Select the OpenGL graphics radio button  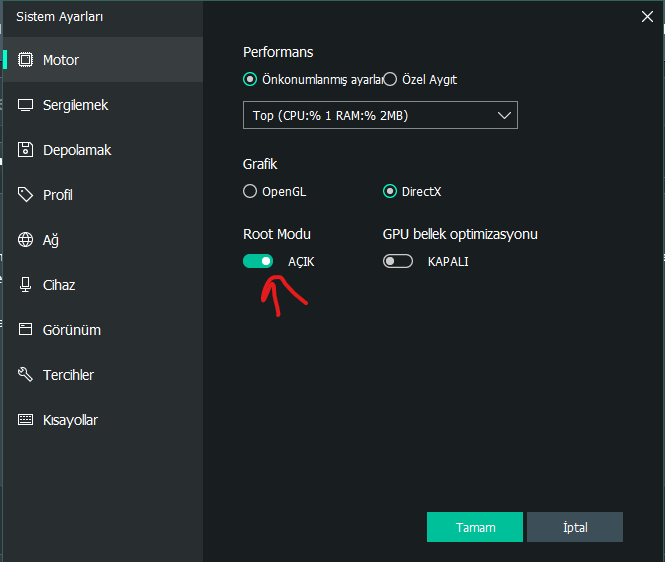[x=250, y=191]
